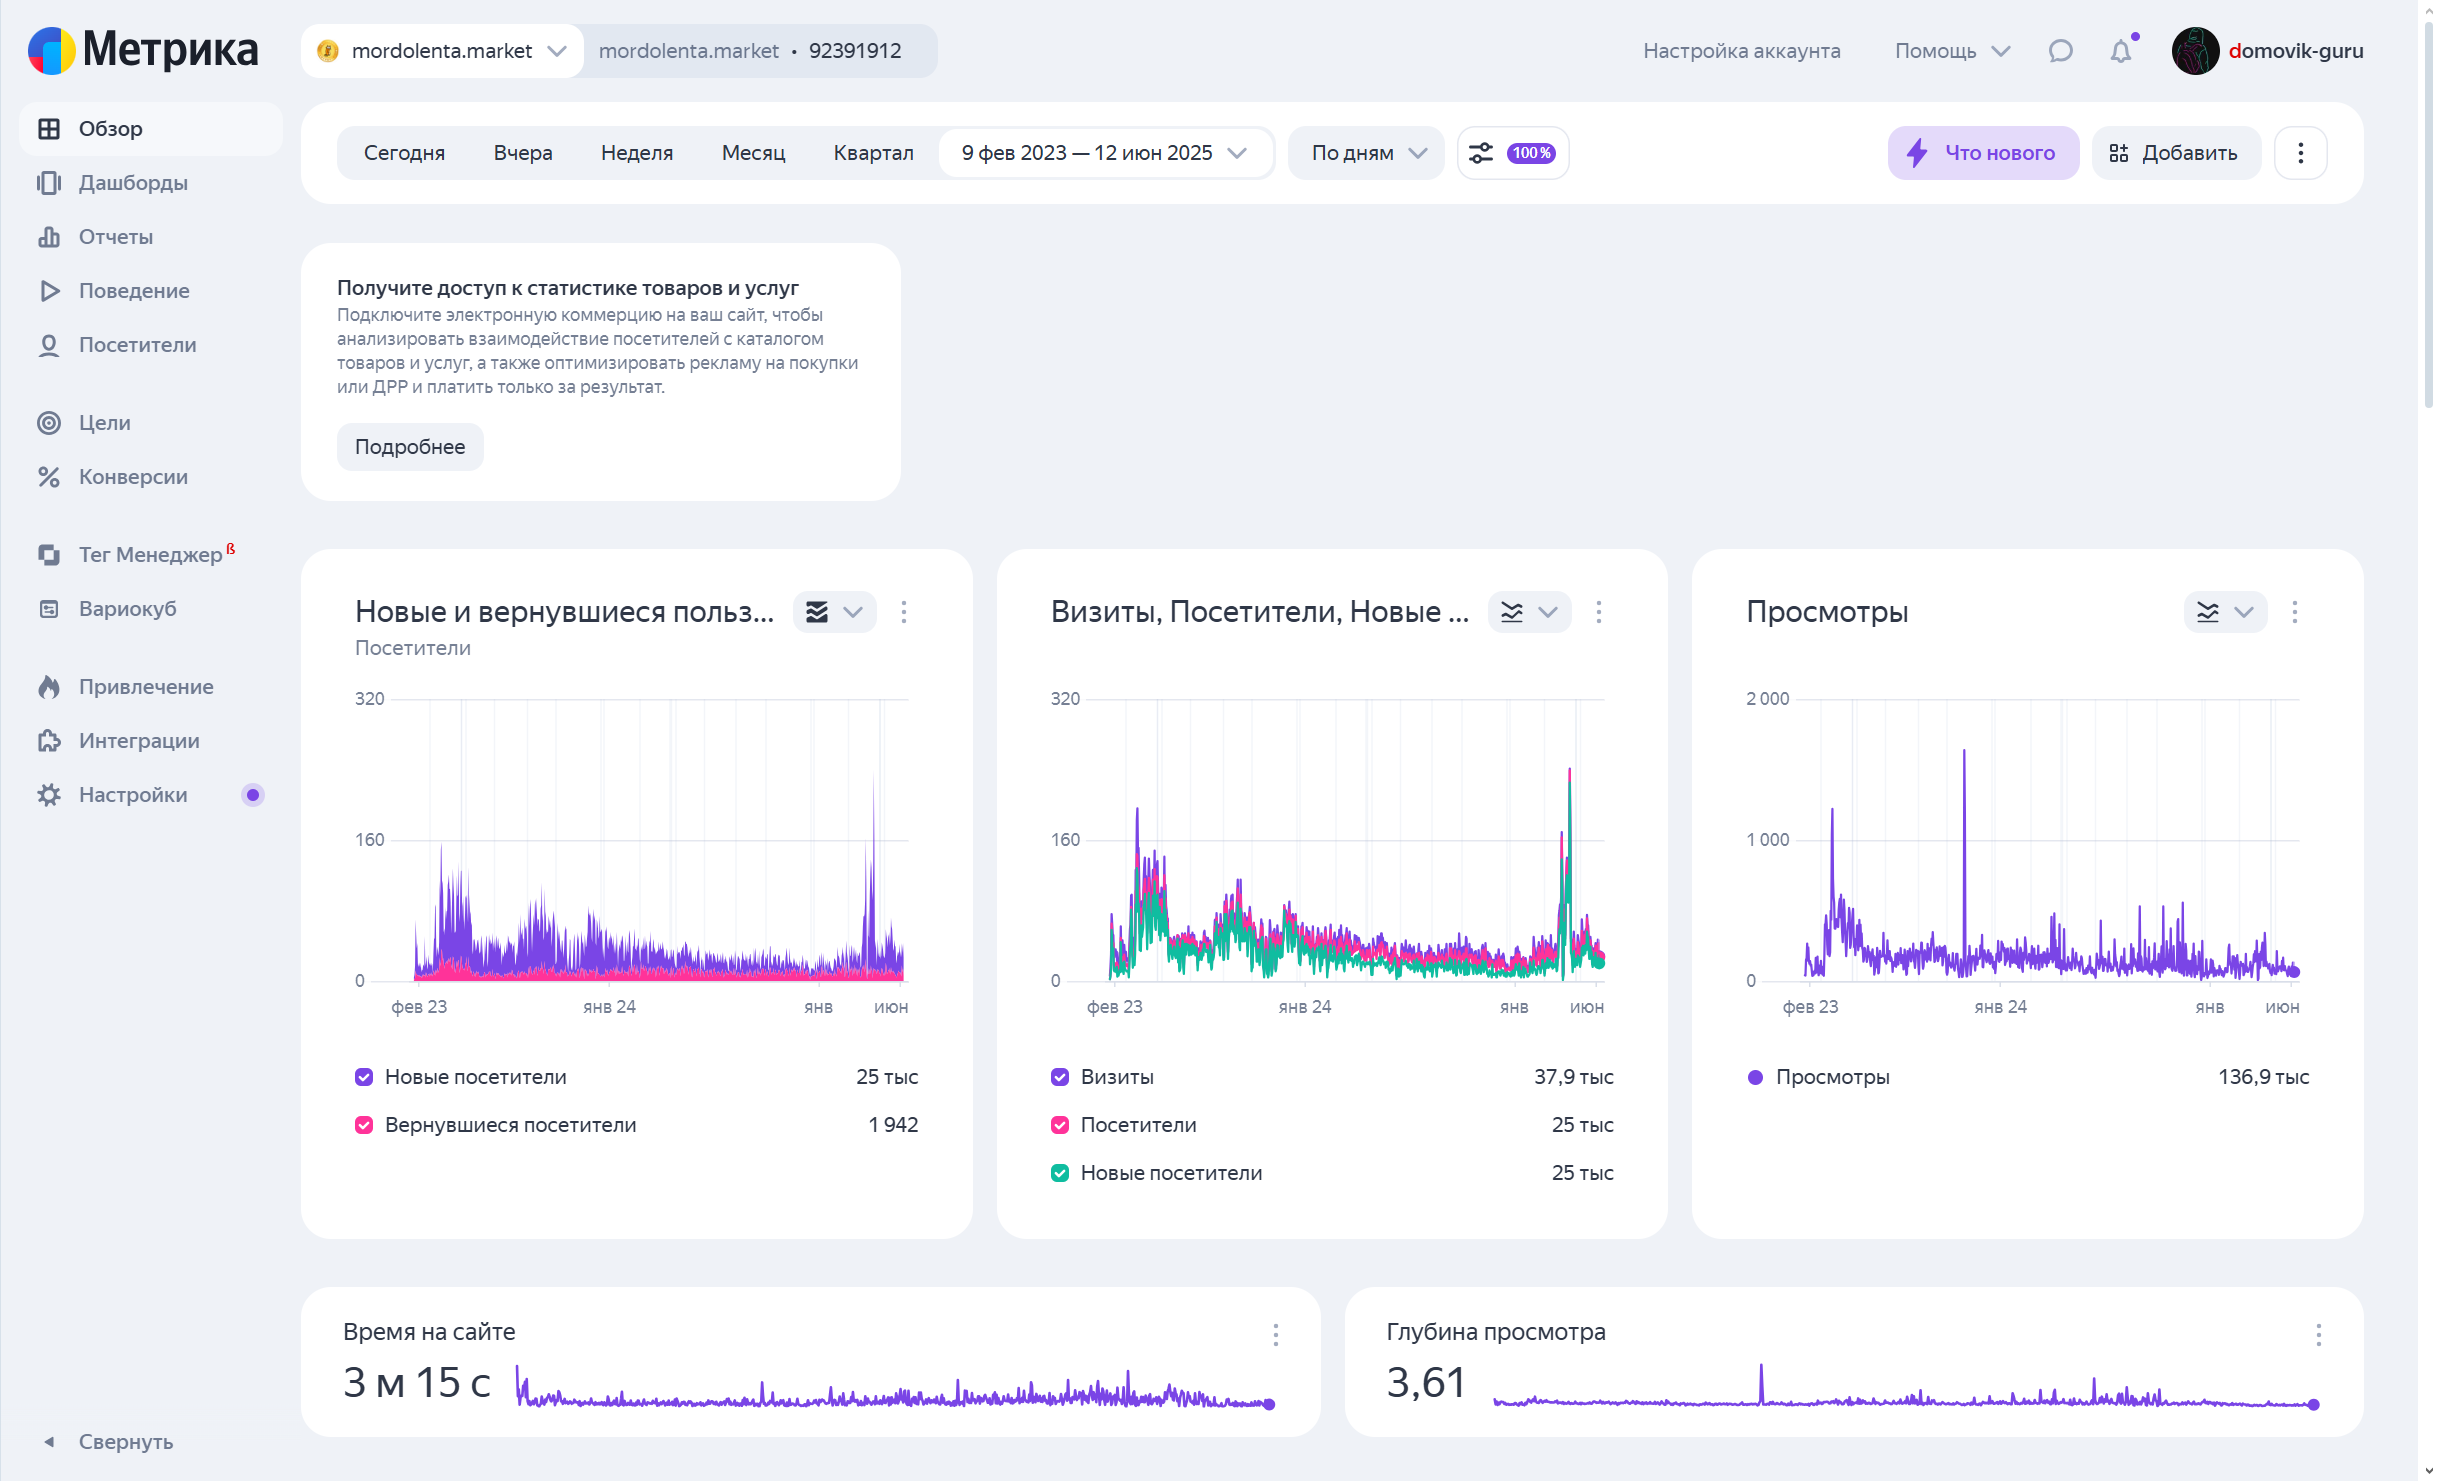Screen dimensions: 2439x1481
Task: Go to Конверсии section
Action: pos(133,477)
